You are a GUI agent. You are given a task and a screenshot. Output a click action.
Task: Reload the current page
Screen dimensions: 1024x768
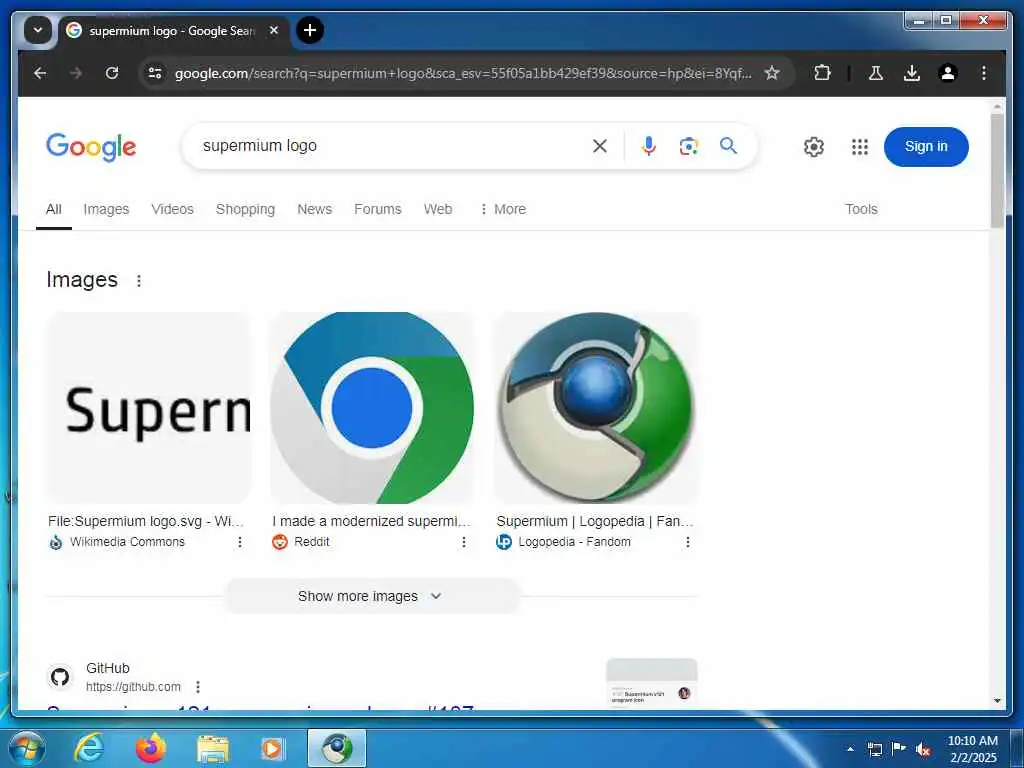pos(112,73)
